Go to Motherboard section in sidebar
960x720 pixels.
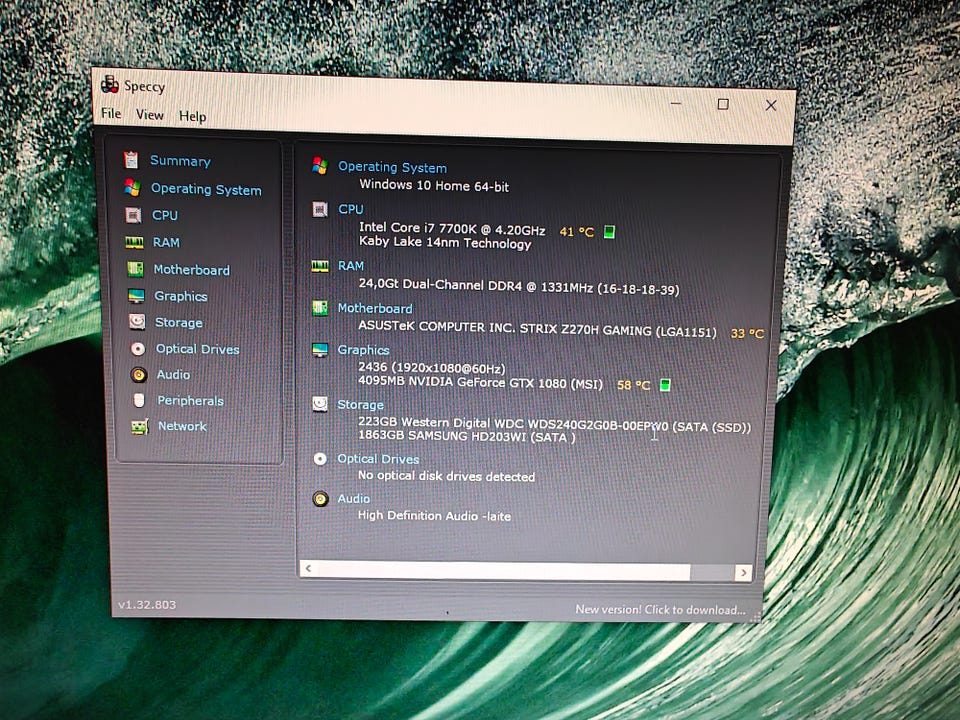point(192,269)
